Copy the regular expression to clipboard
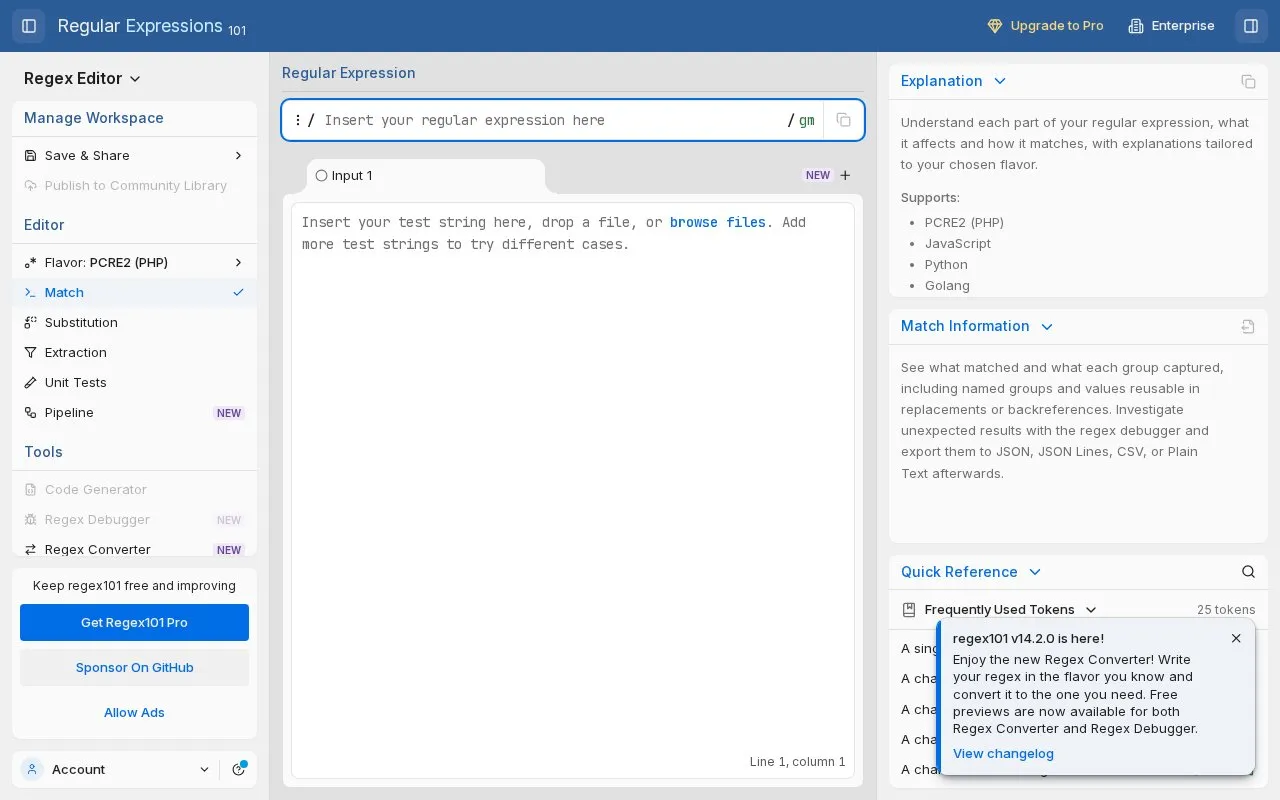The width and height of the screenshot is (1280, 800). tap(844, 120)
